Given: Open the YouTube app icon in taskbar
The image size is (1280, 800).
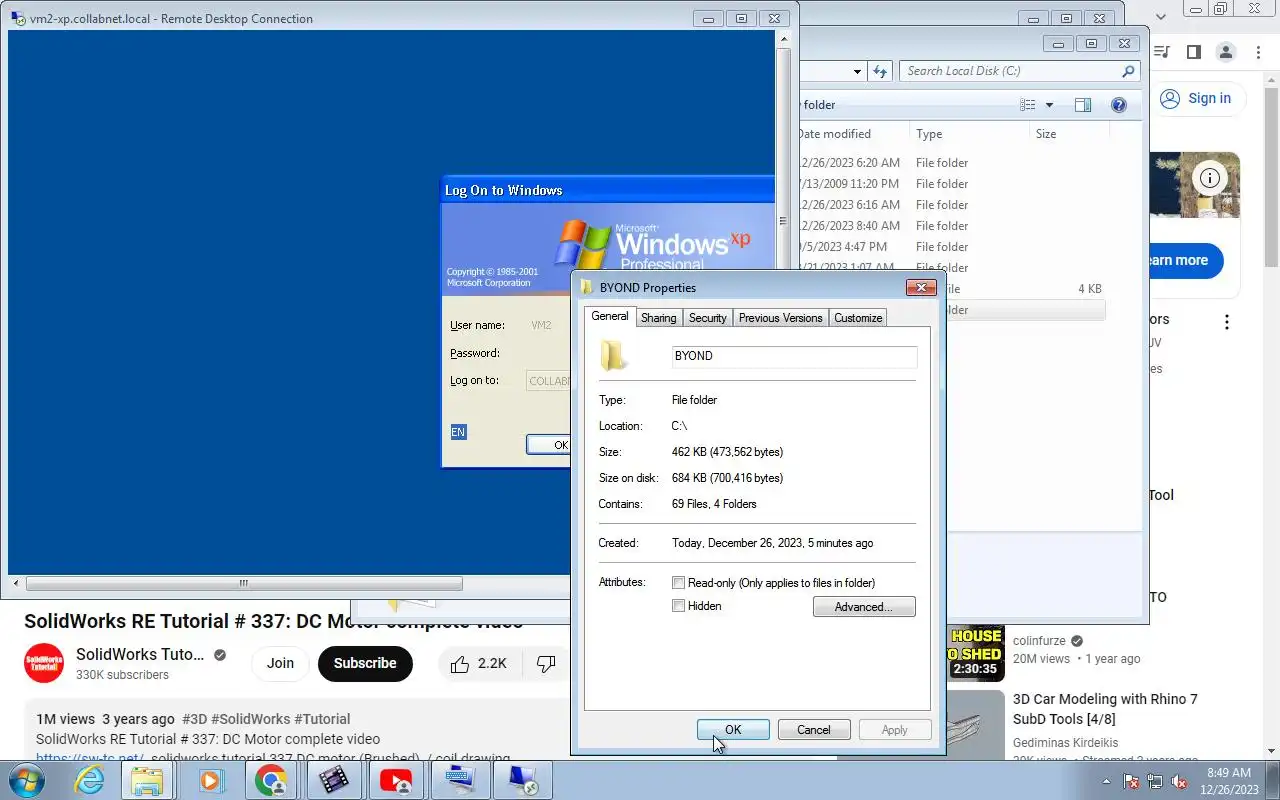Looking at the screenshot, I should tap(397, 780).
